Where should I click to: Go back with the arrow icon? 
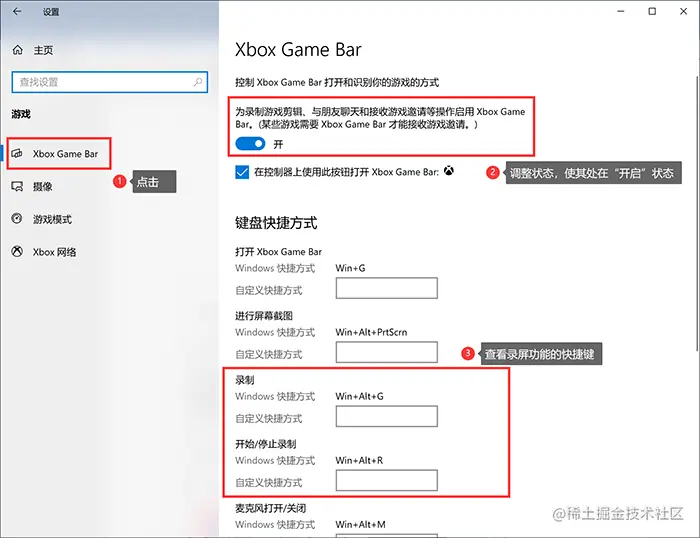click(x=17, y=12)
